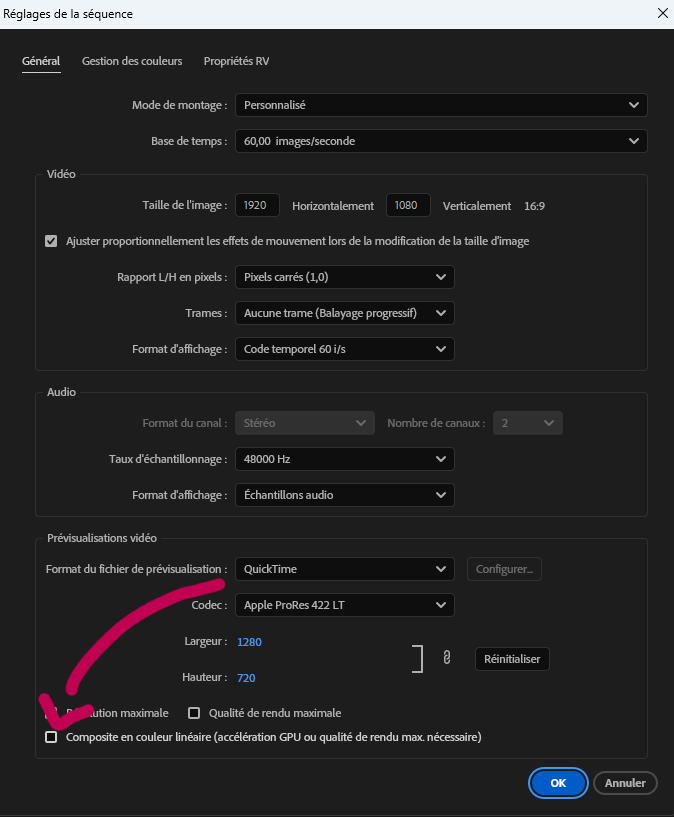Click the 1920 horizontal frame size field
The height and width of the screenshot is (817, 674).
(x=257, y=205)
